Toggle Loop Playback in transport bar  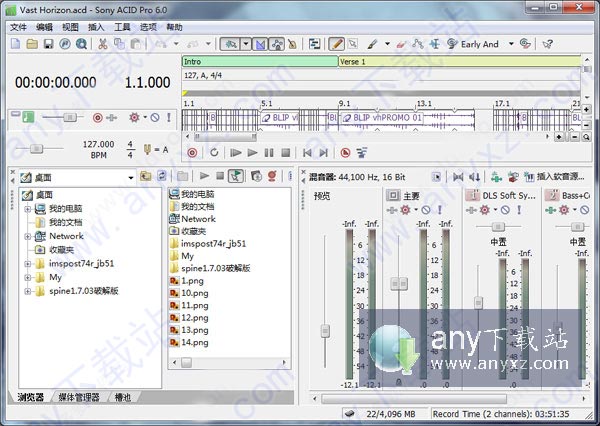click(214, 153)
